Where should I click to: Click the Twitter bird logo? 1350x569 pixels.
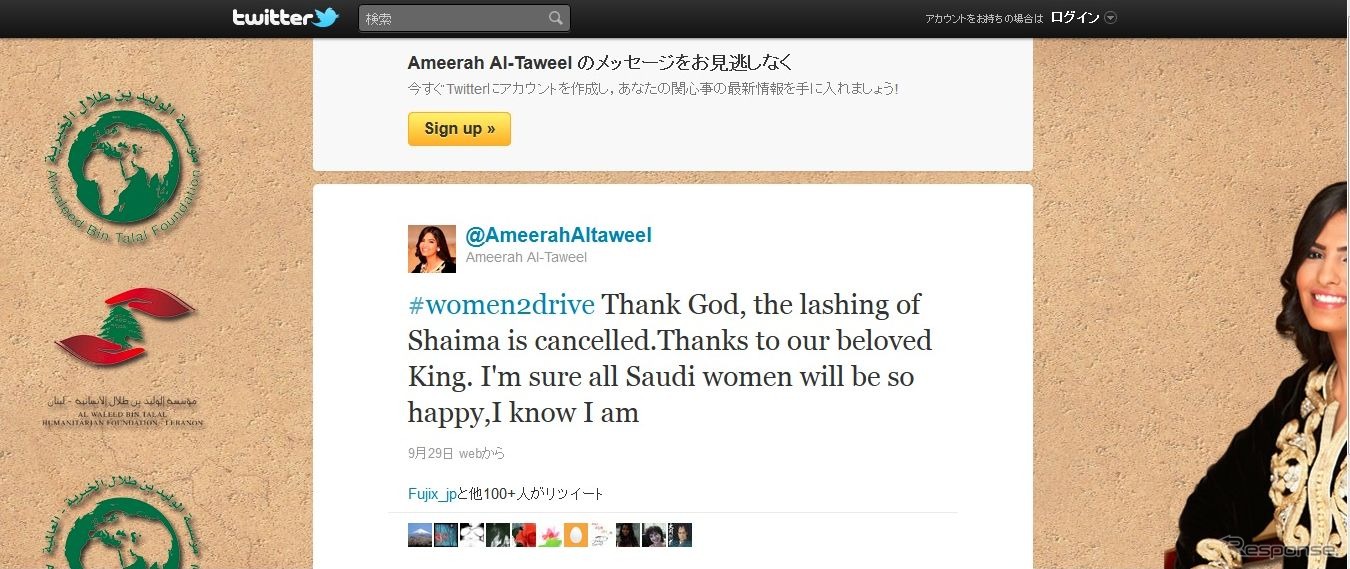click(x=325, y=17)
